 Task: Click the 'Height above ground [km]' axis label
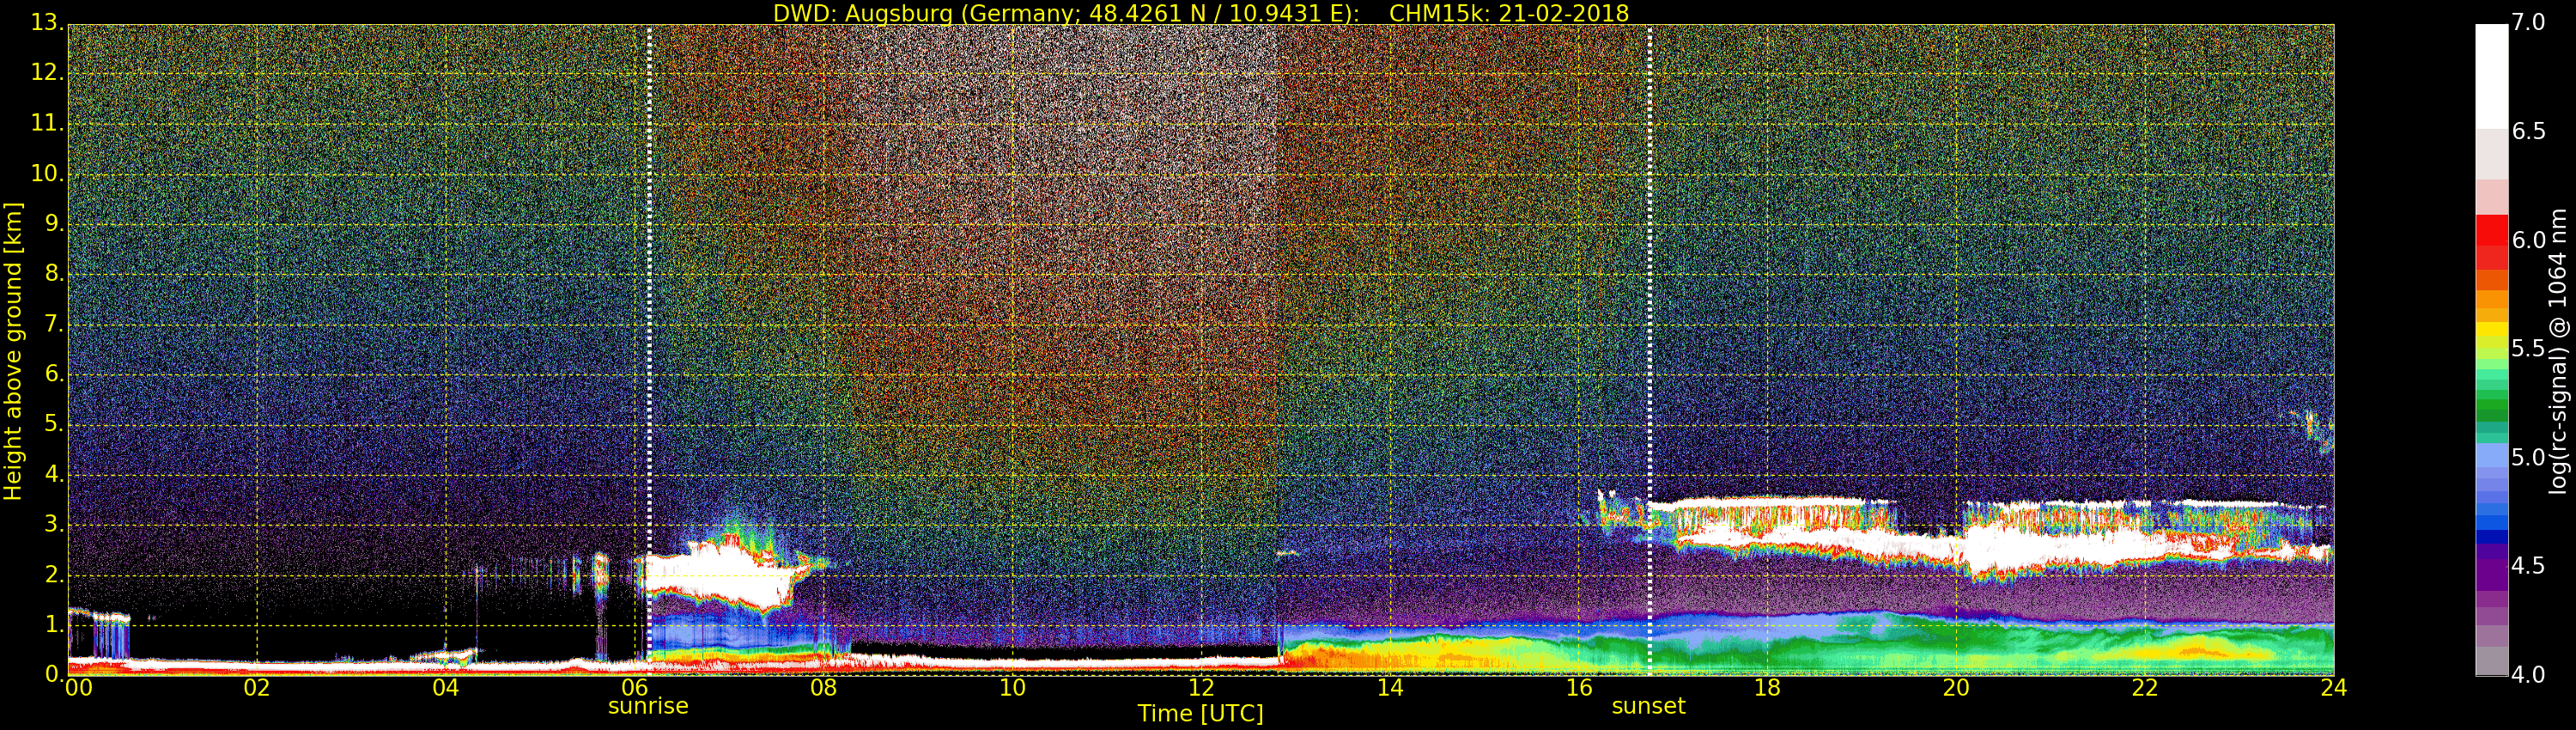[13, 351]
